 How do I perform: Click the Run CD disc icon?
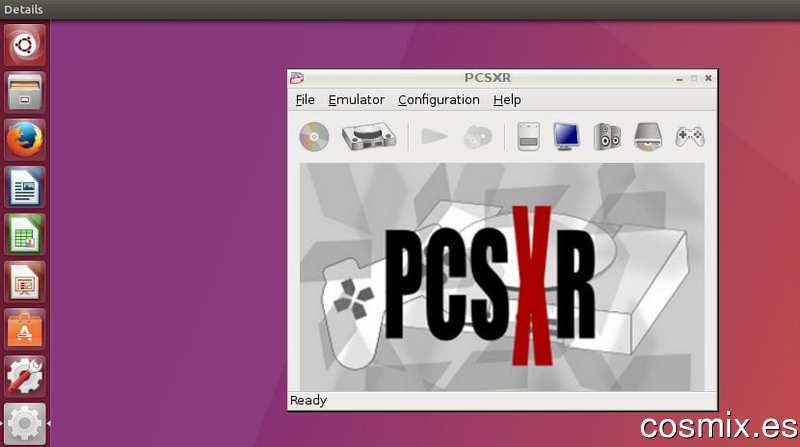tap(314, 137)
